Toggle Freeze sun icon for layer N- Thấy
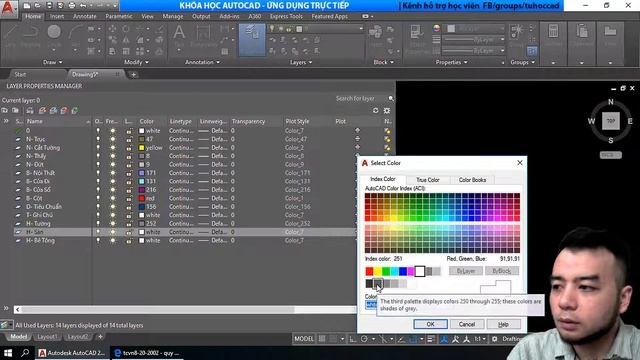 (113, 156)
